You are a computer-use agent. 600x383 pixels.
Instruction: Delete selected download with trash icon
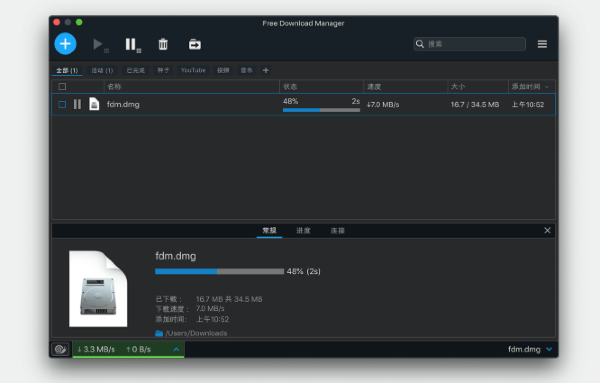[163, 44]
